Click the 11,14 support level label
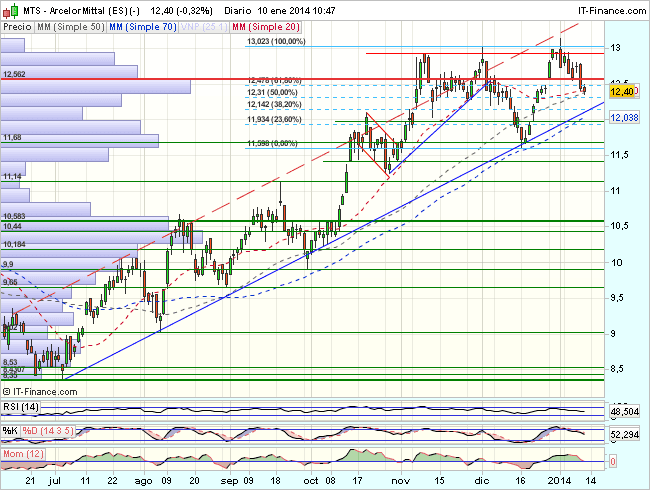Image resolution: width=650 pixels, height=490 pixels. click(12, 177)
